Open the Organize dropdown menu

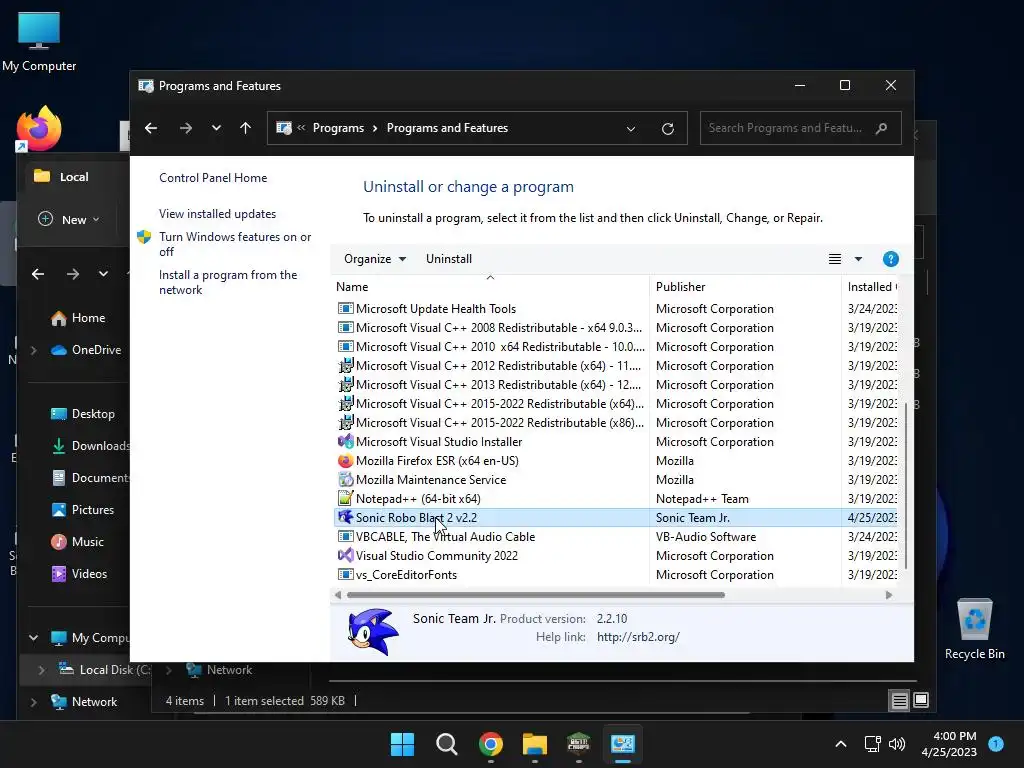click(375, 259)
